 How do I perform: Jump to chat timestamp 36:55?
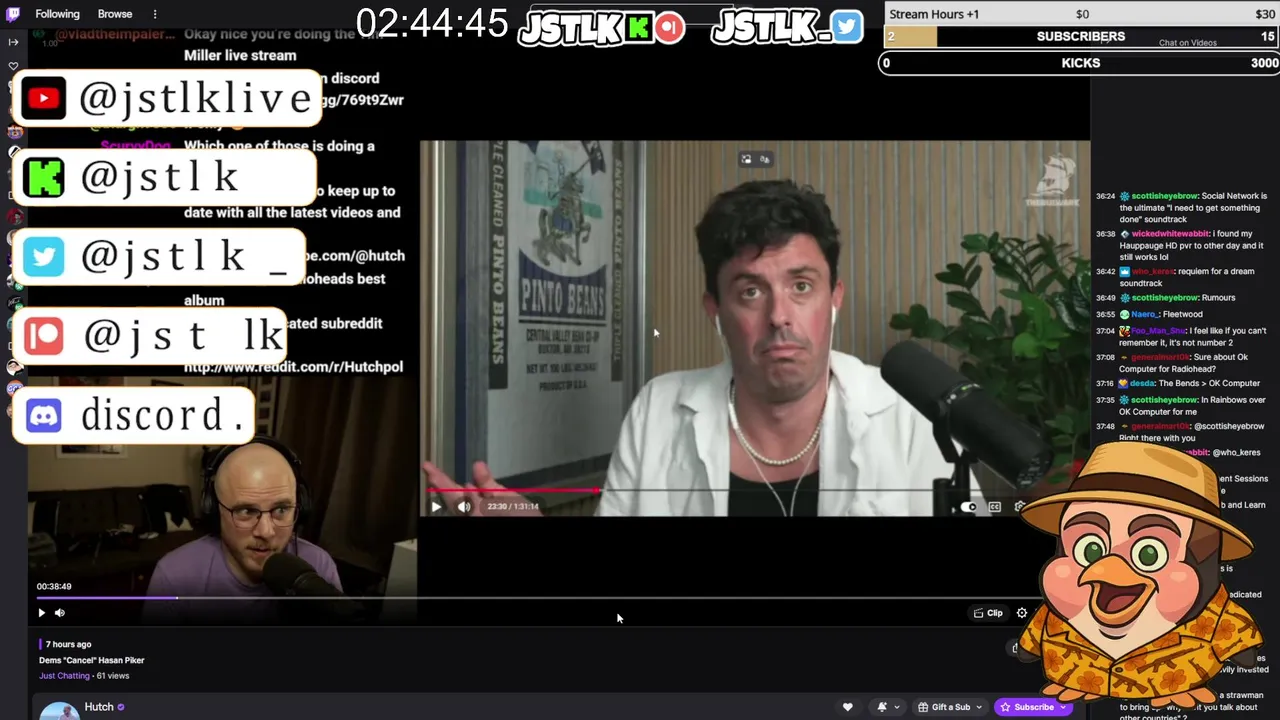[1105, 314]
